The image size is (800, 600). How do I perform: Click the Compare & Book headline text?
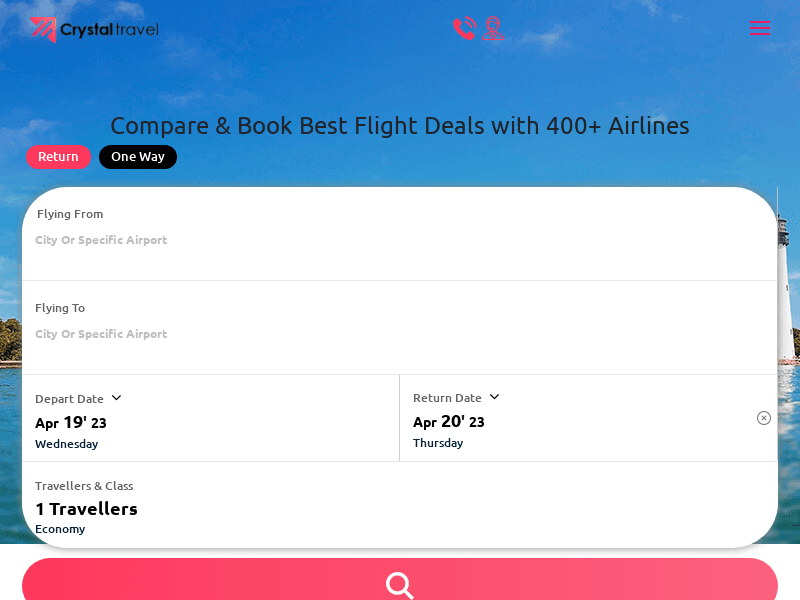[400, 126]
